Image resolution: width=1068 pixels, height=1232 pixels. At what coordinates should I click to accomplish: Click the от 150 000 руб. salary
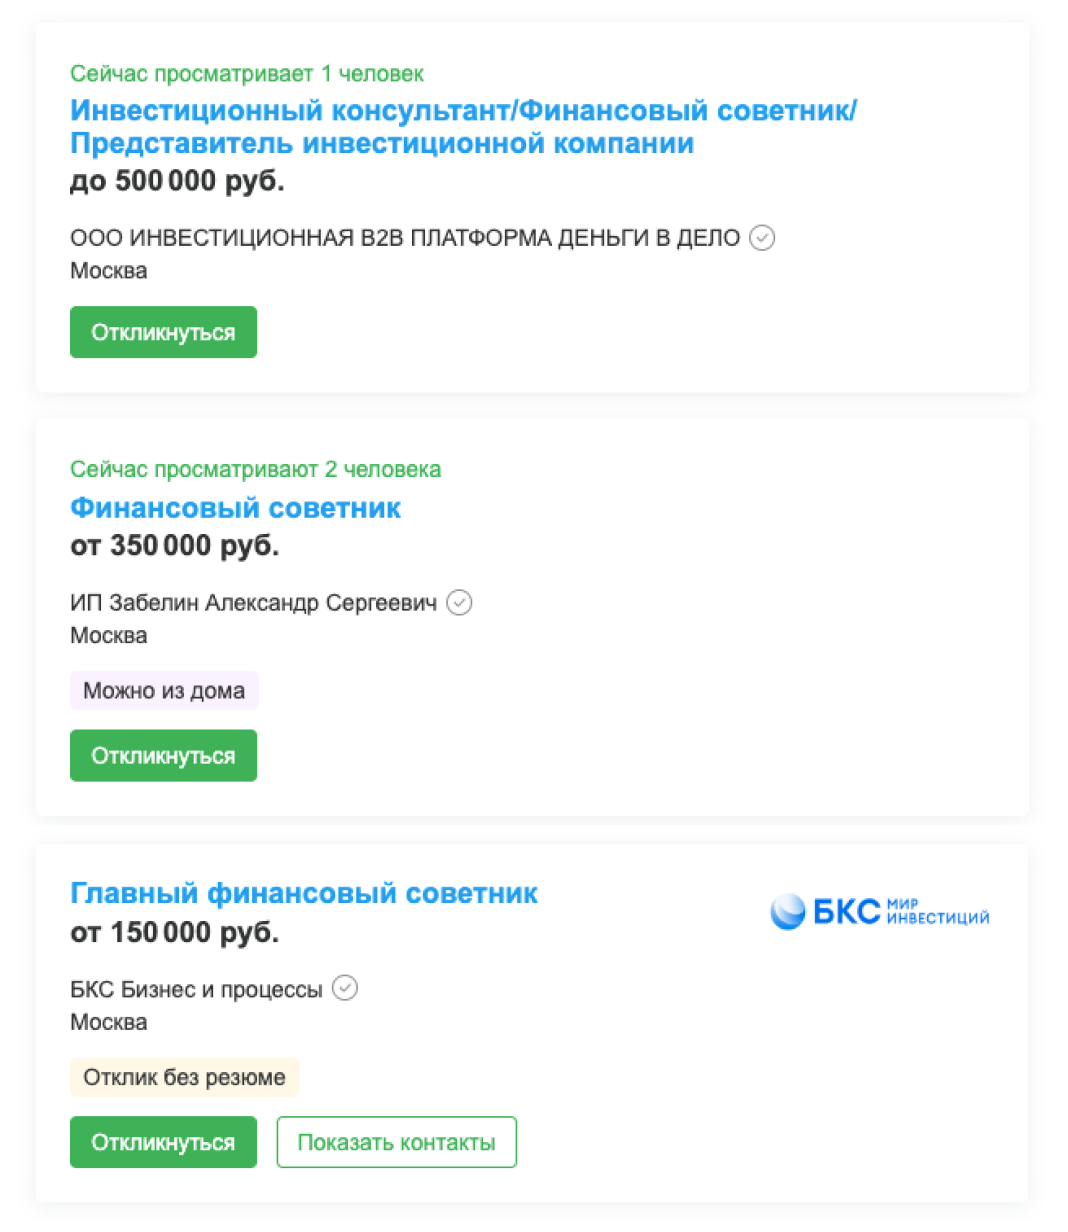174,932
